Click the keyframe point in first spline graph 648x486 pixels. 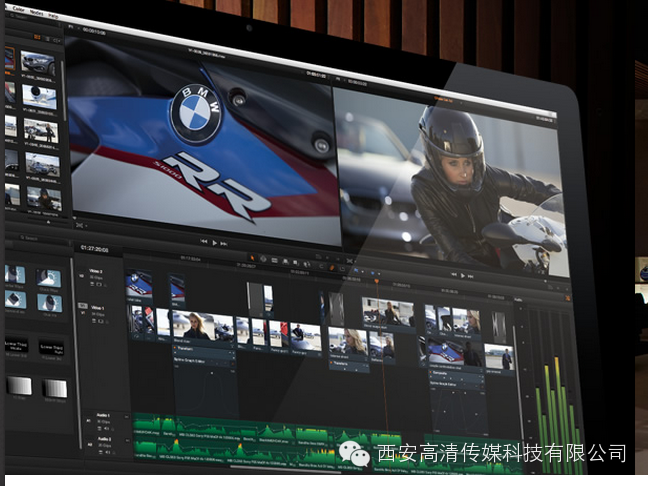tap(212, 373)
